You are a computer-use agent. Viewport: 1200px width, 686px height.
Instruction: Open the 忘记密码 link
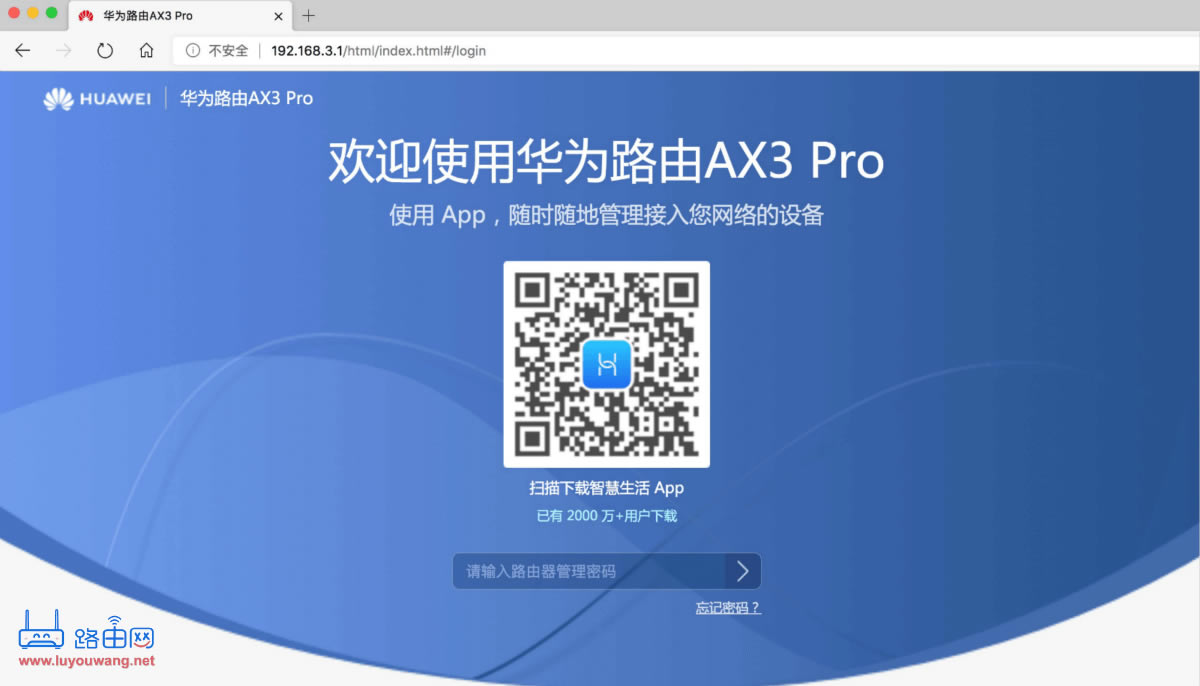[x=729, y=607]
